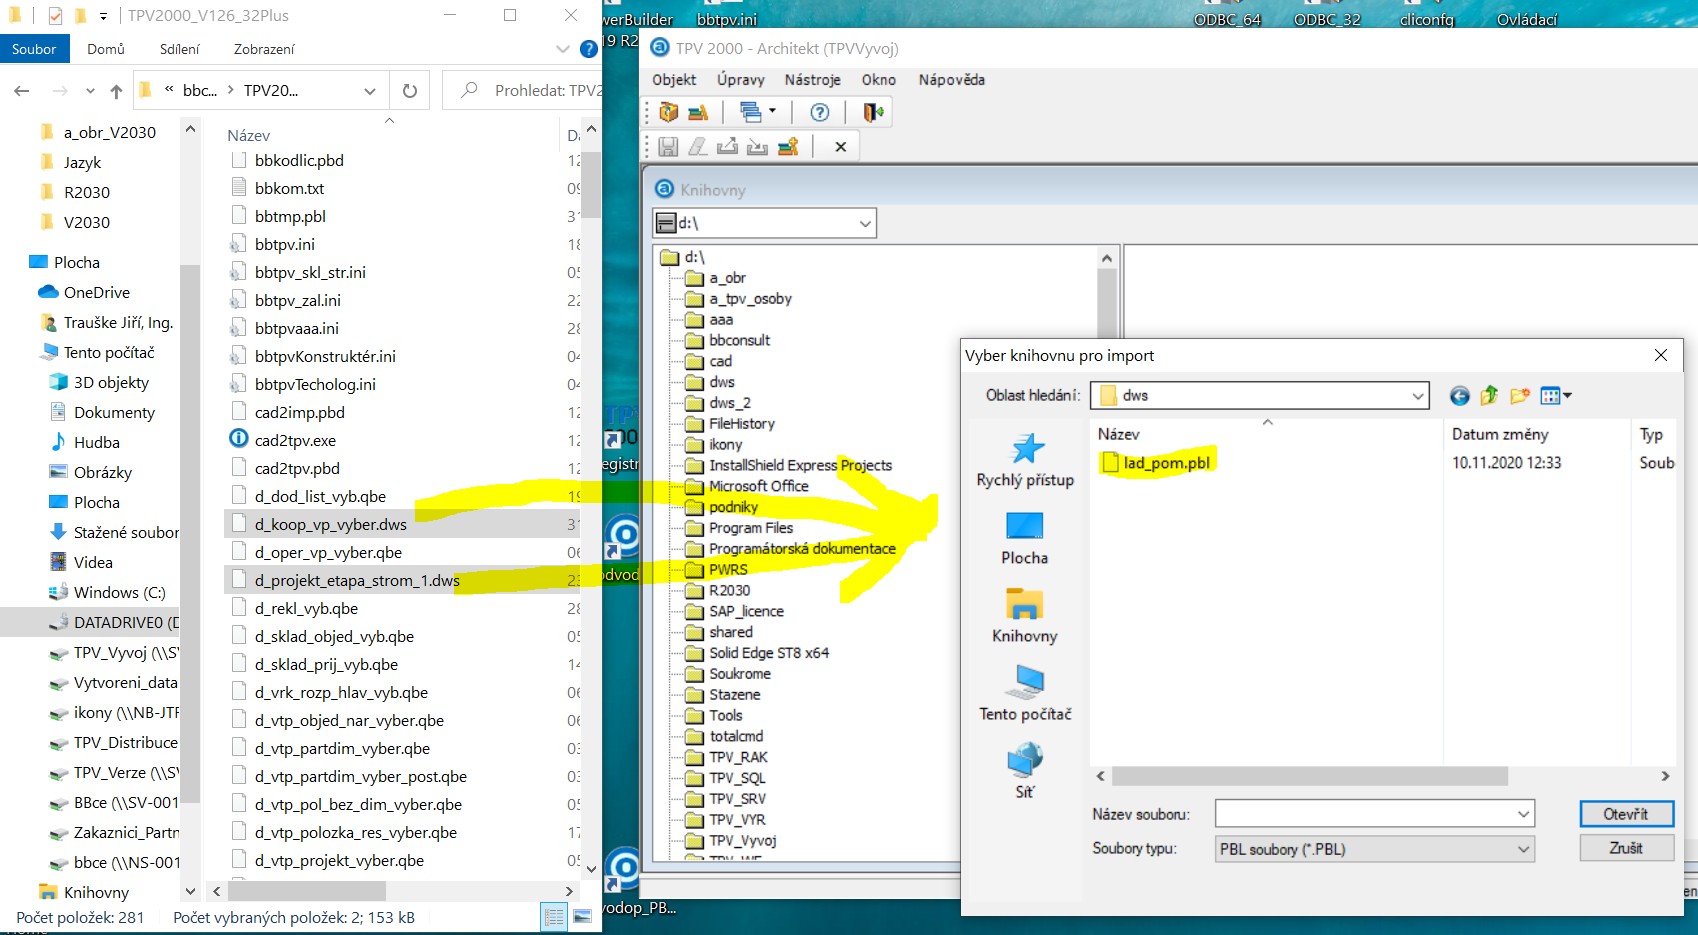
Task: Select the Solid Edge ST8 x64 folder
Action: [768, 653]
